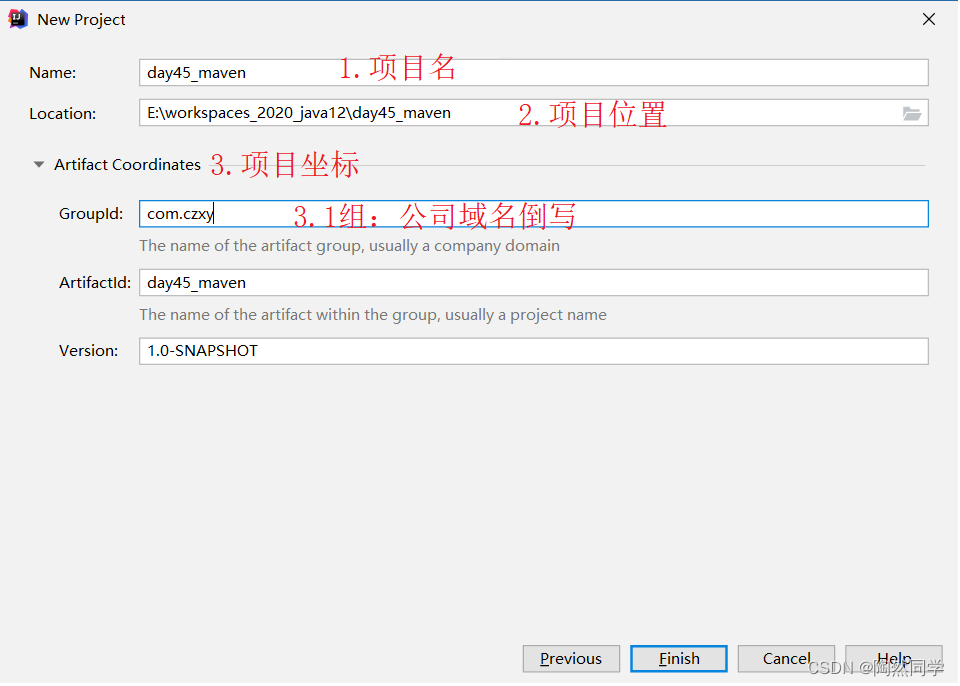Click the 'Version:' label

88,351
